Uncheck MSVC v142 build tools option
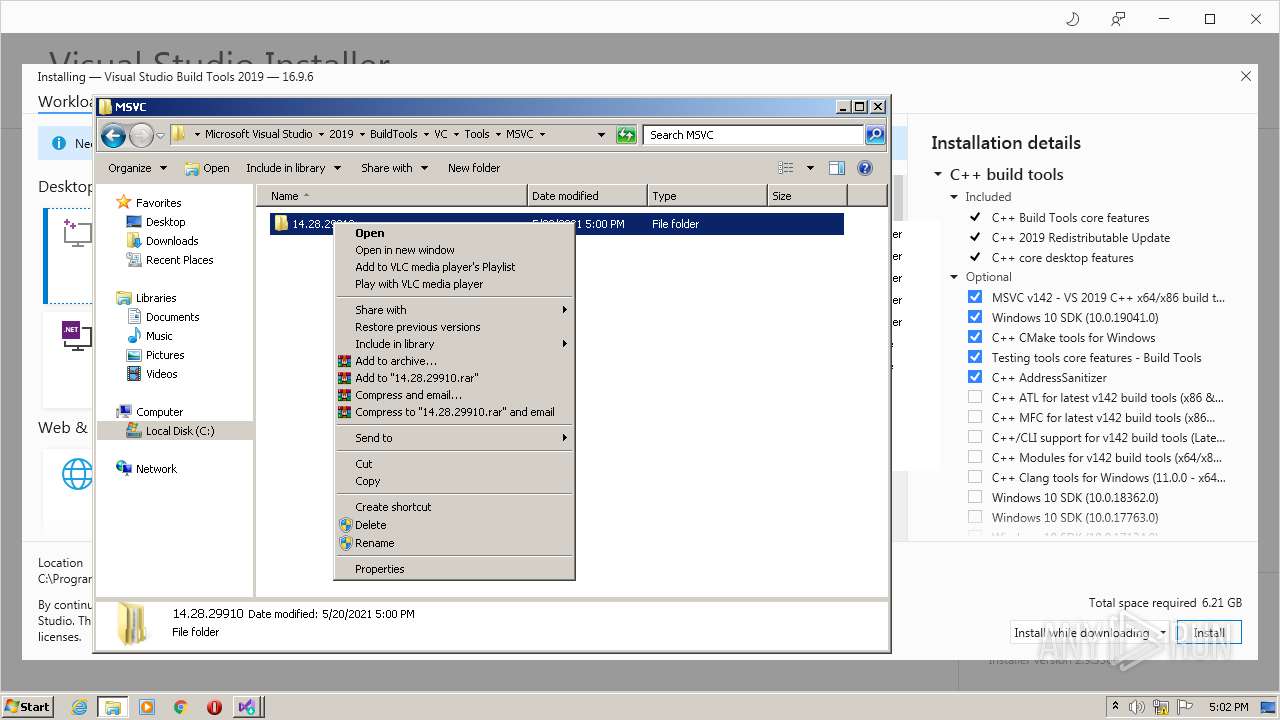This screenshot has width=1280, height=720. pyautogui.click(x=975, y=297)
